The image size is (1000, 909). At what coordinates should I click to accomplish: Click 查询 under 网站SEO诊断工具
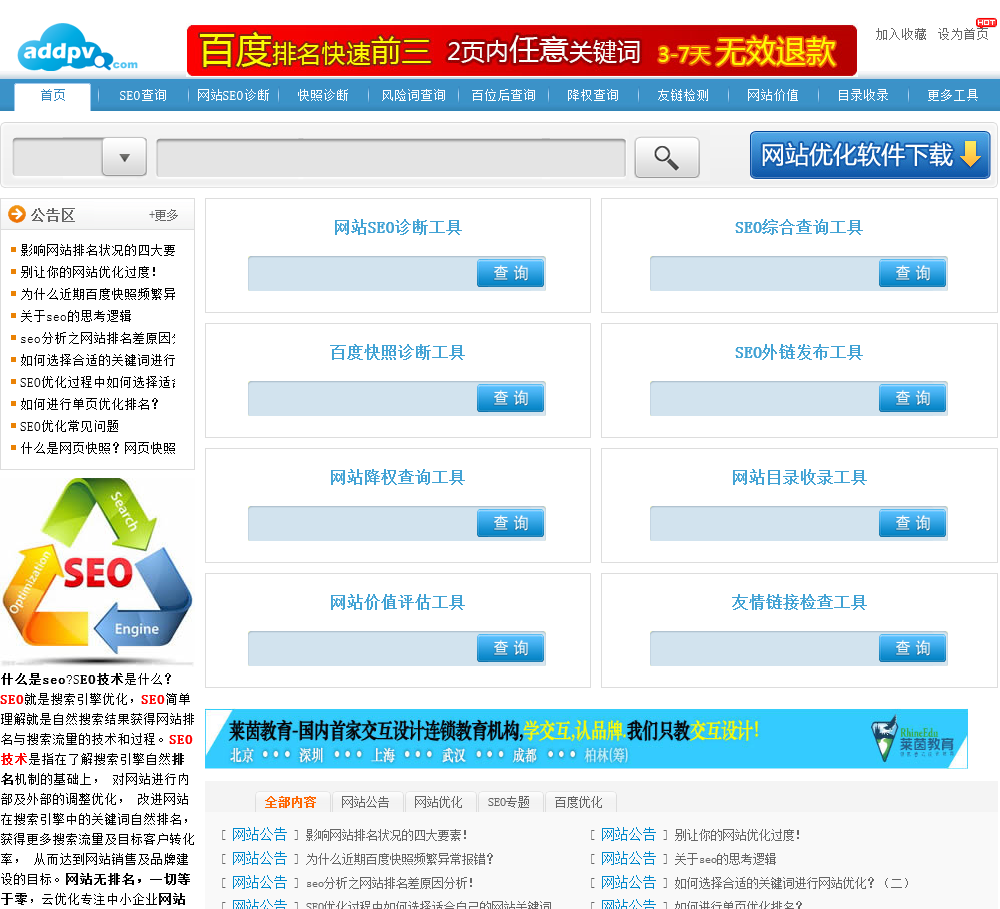511,273
